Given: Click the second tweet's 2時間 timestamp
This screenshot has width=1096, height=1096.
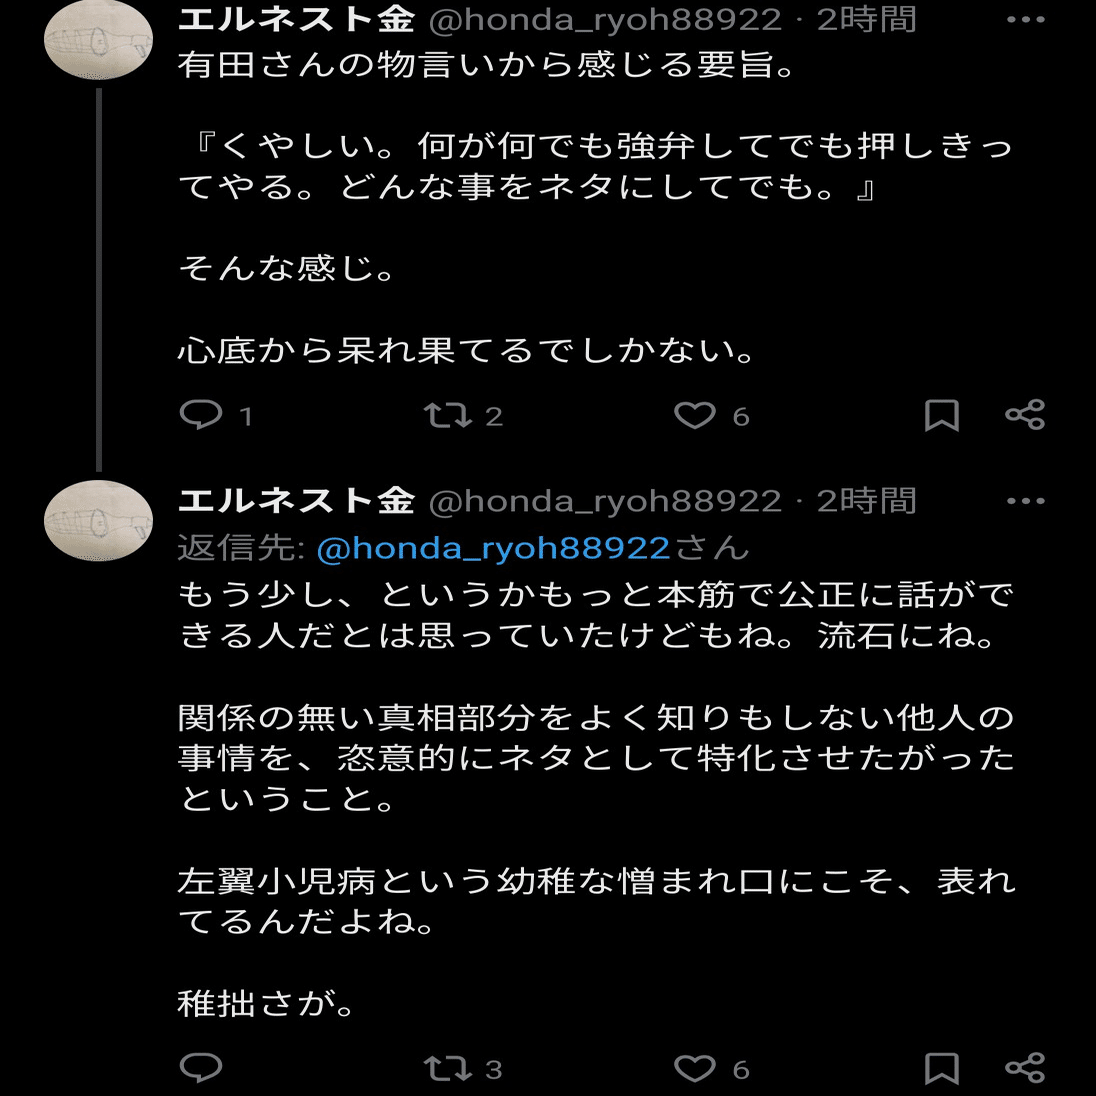Looking at the screenshot, I should tap(866, 500).
